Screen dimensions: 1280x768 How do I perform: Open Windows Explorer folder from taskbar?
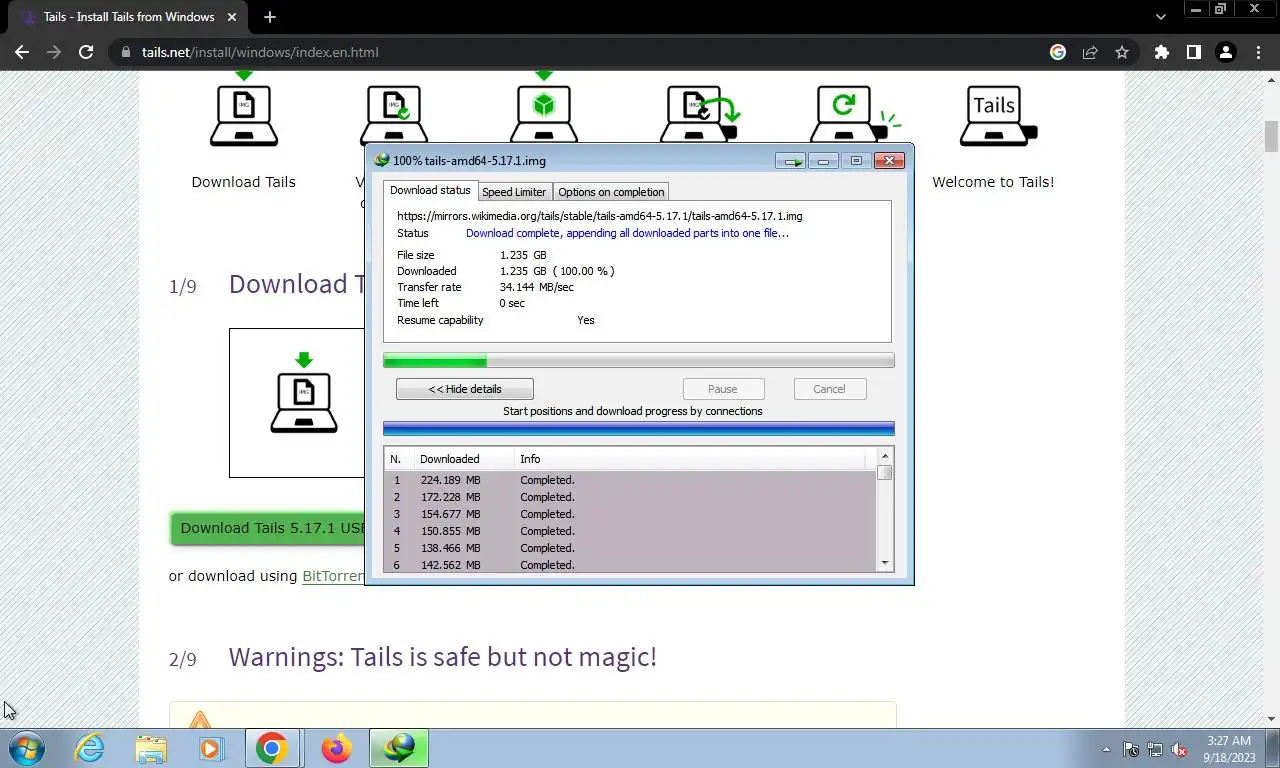tap(151, 748)
